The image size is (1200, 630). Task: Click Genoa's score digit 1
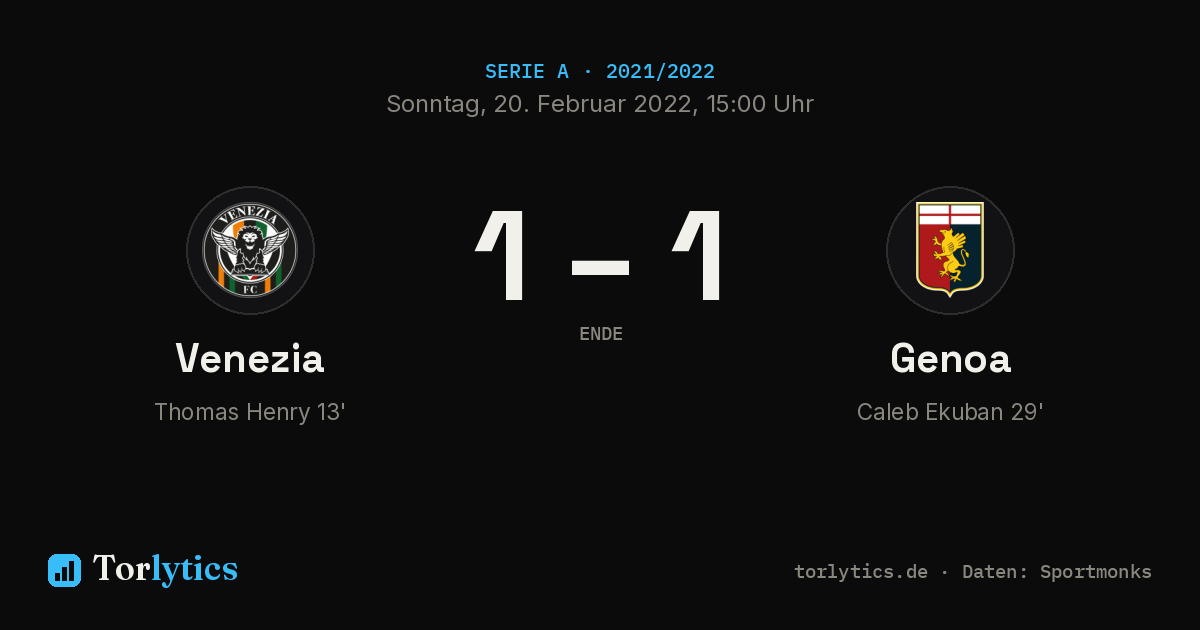[699, 256]
